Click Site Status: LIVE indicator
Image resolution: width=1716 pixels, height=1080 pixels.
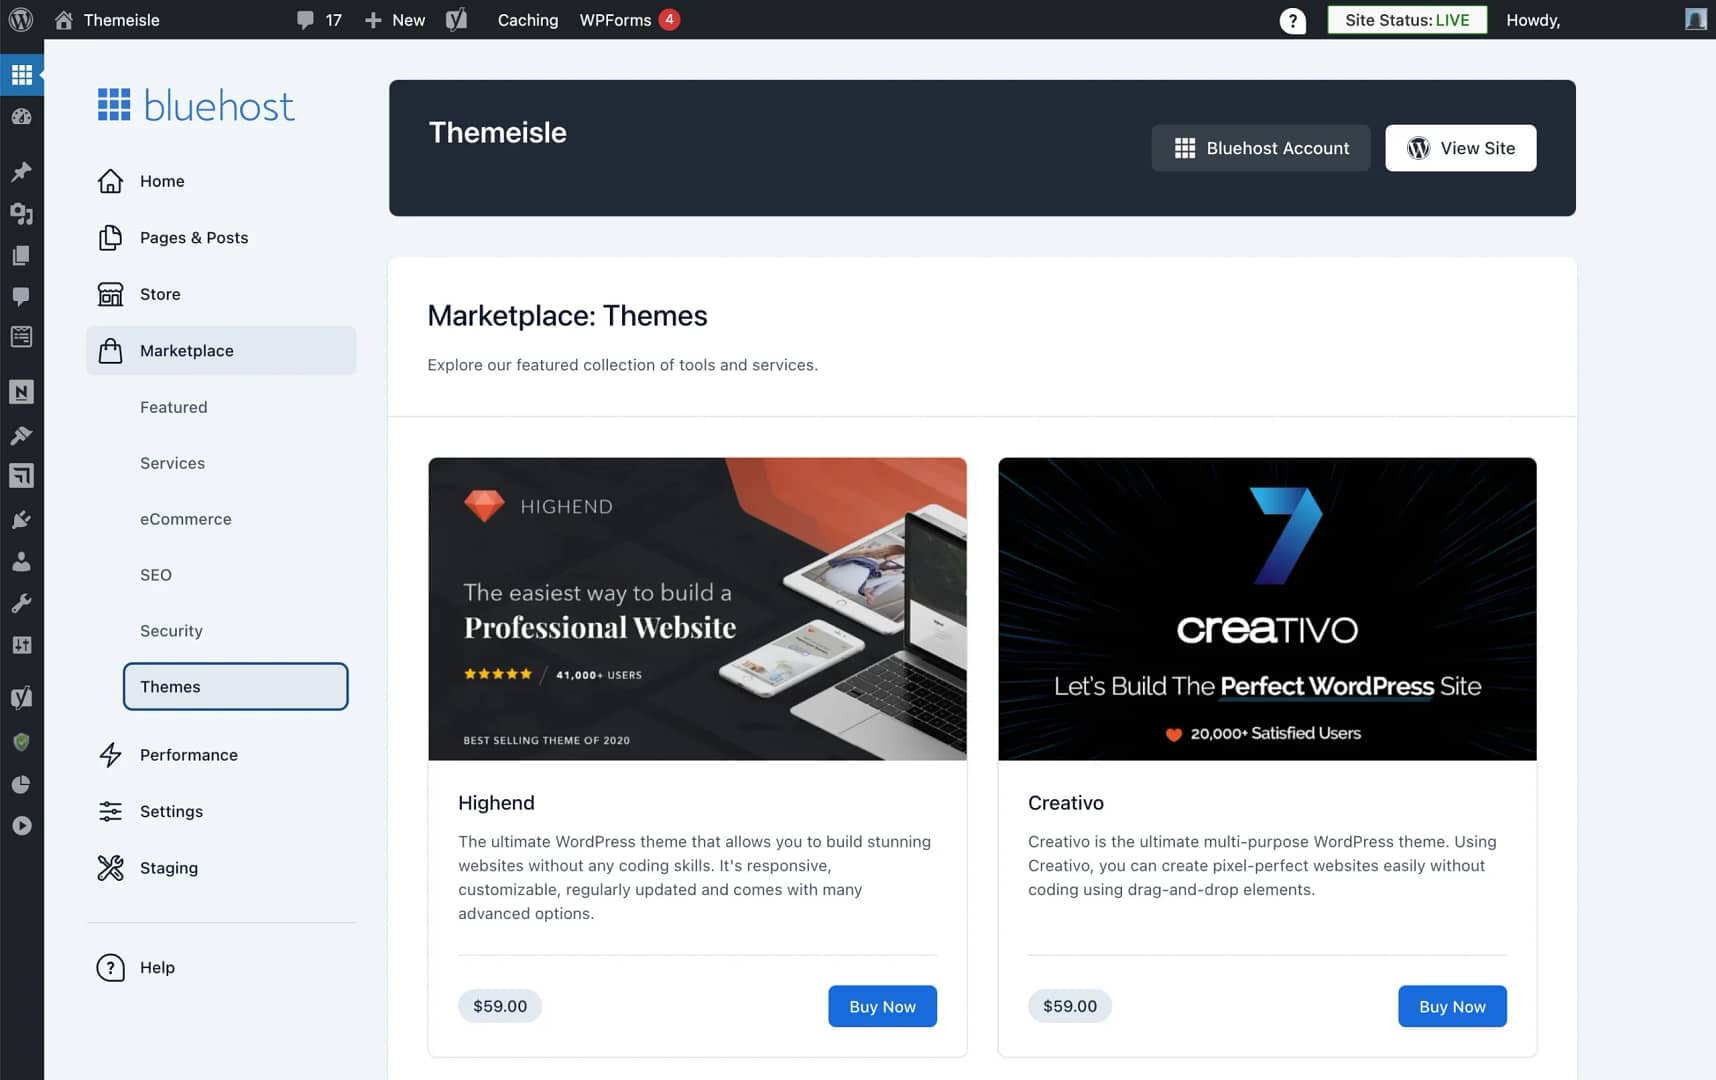click(1407, 20)
